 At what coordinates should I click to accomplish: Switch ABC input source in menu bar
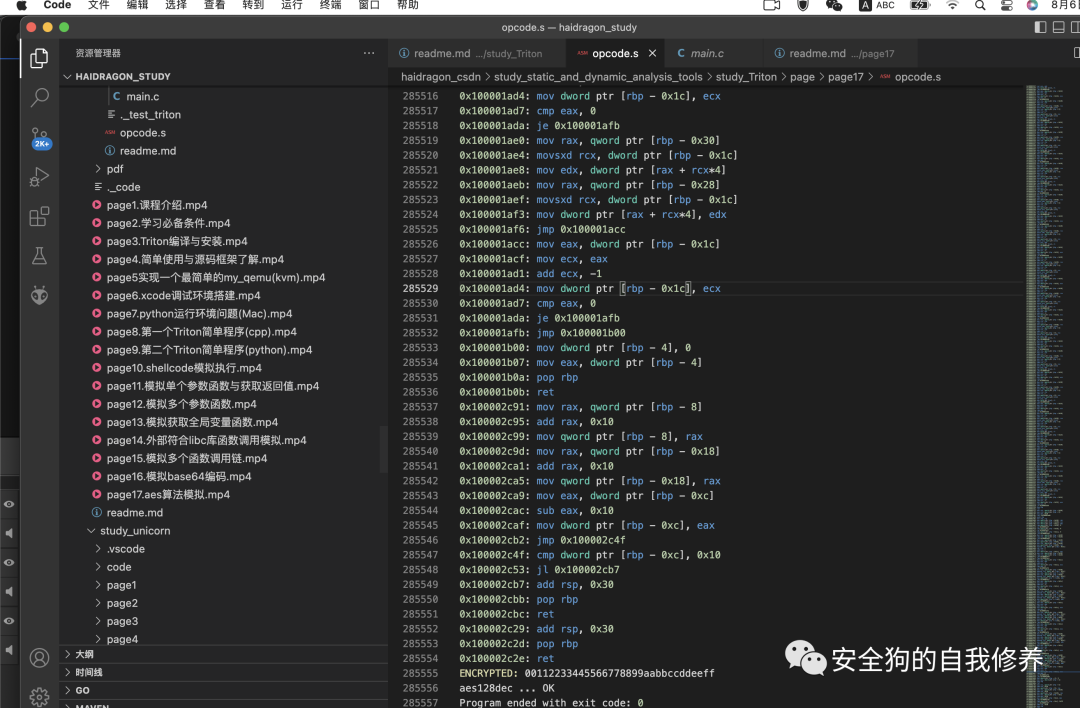point(877,6)
